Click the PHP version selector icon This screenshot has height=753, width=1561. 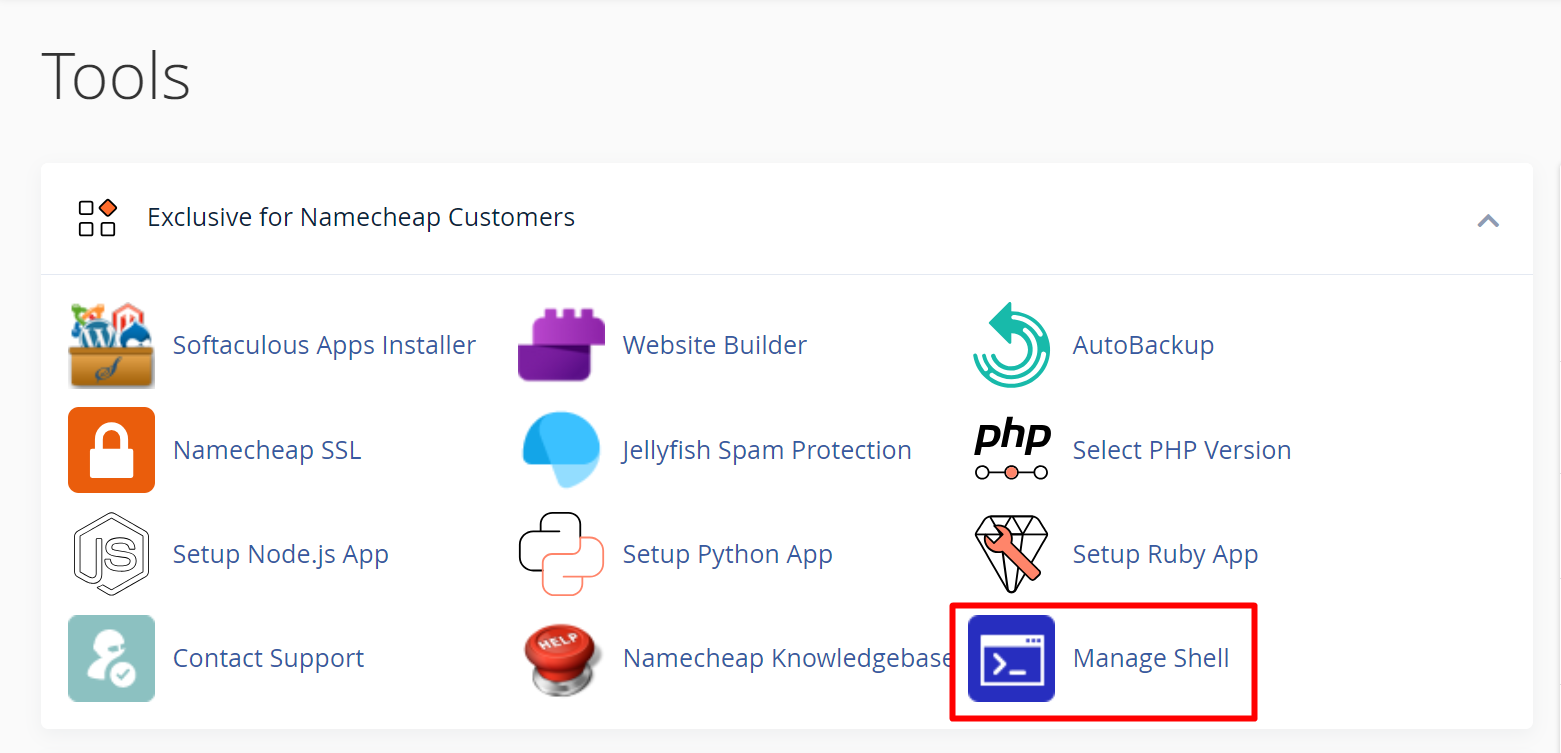[1011, 450]
